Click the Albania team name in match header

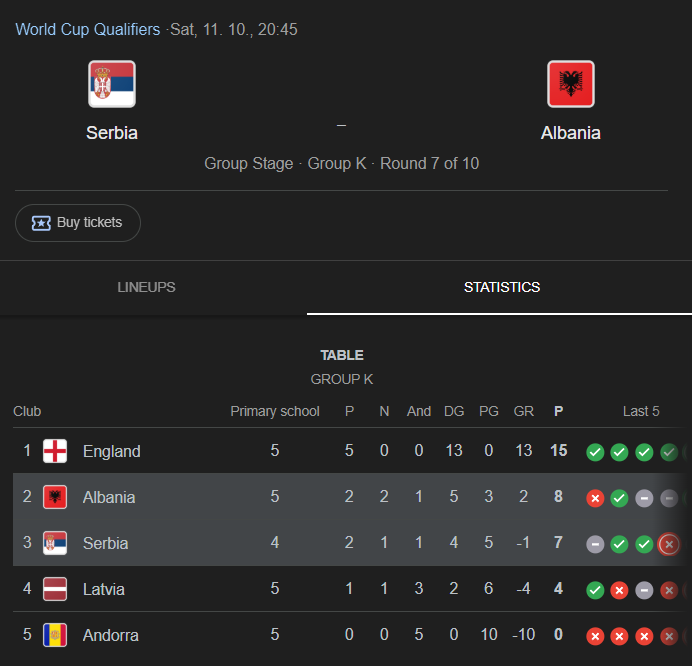tap(571, 133)
